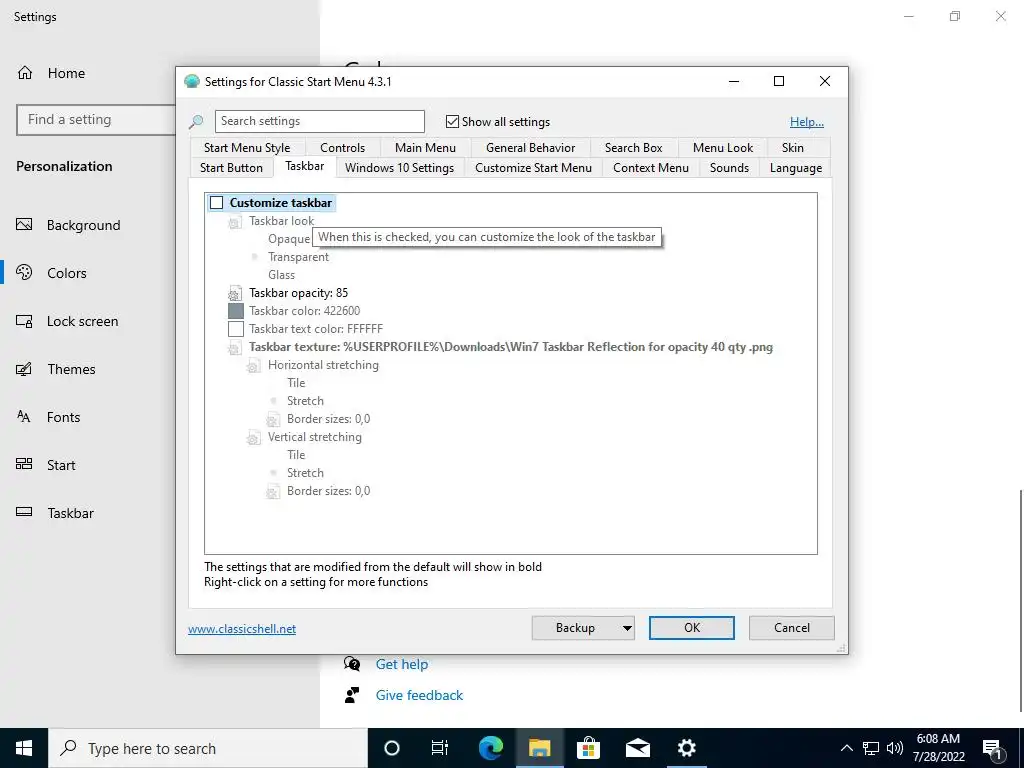Click Home icon in Settings sidebar
The image size is (1024, 768).
coord(25,72)
